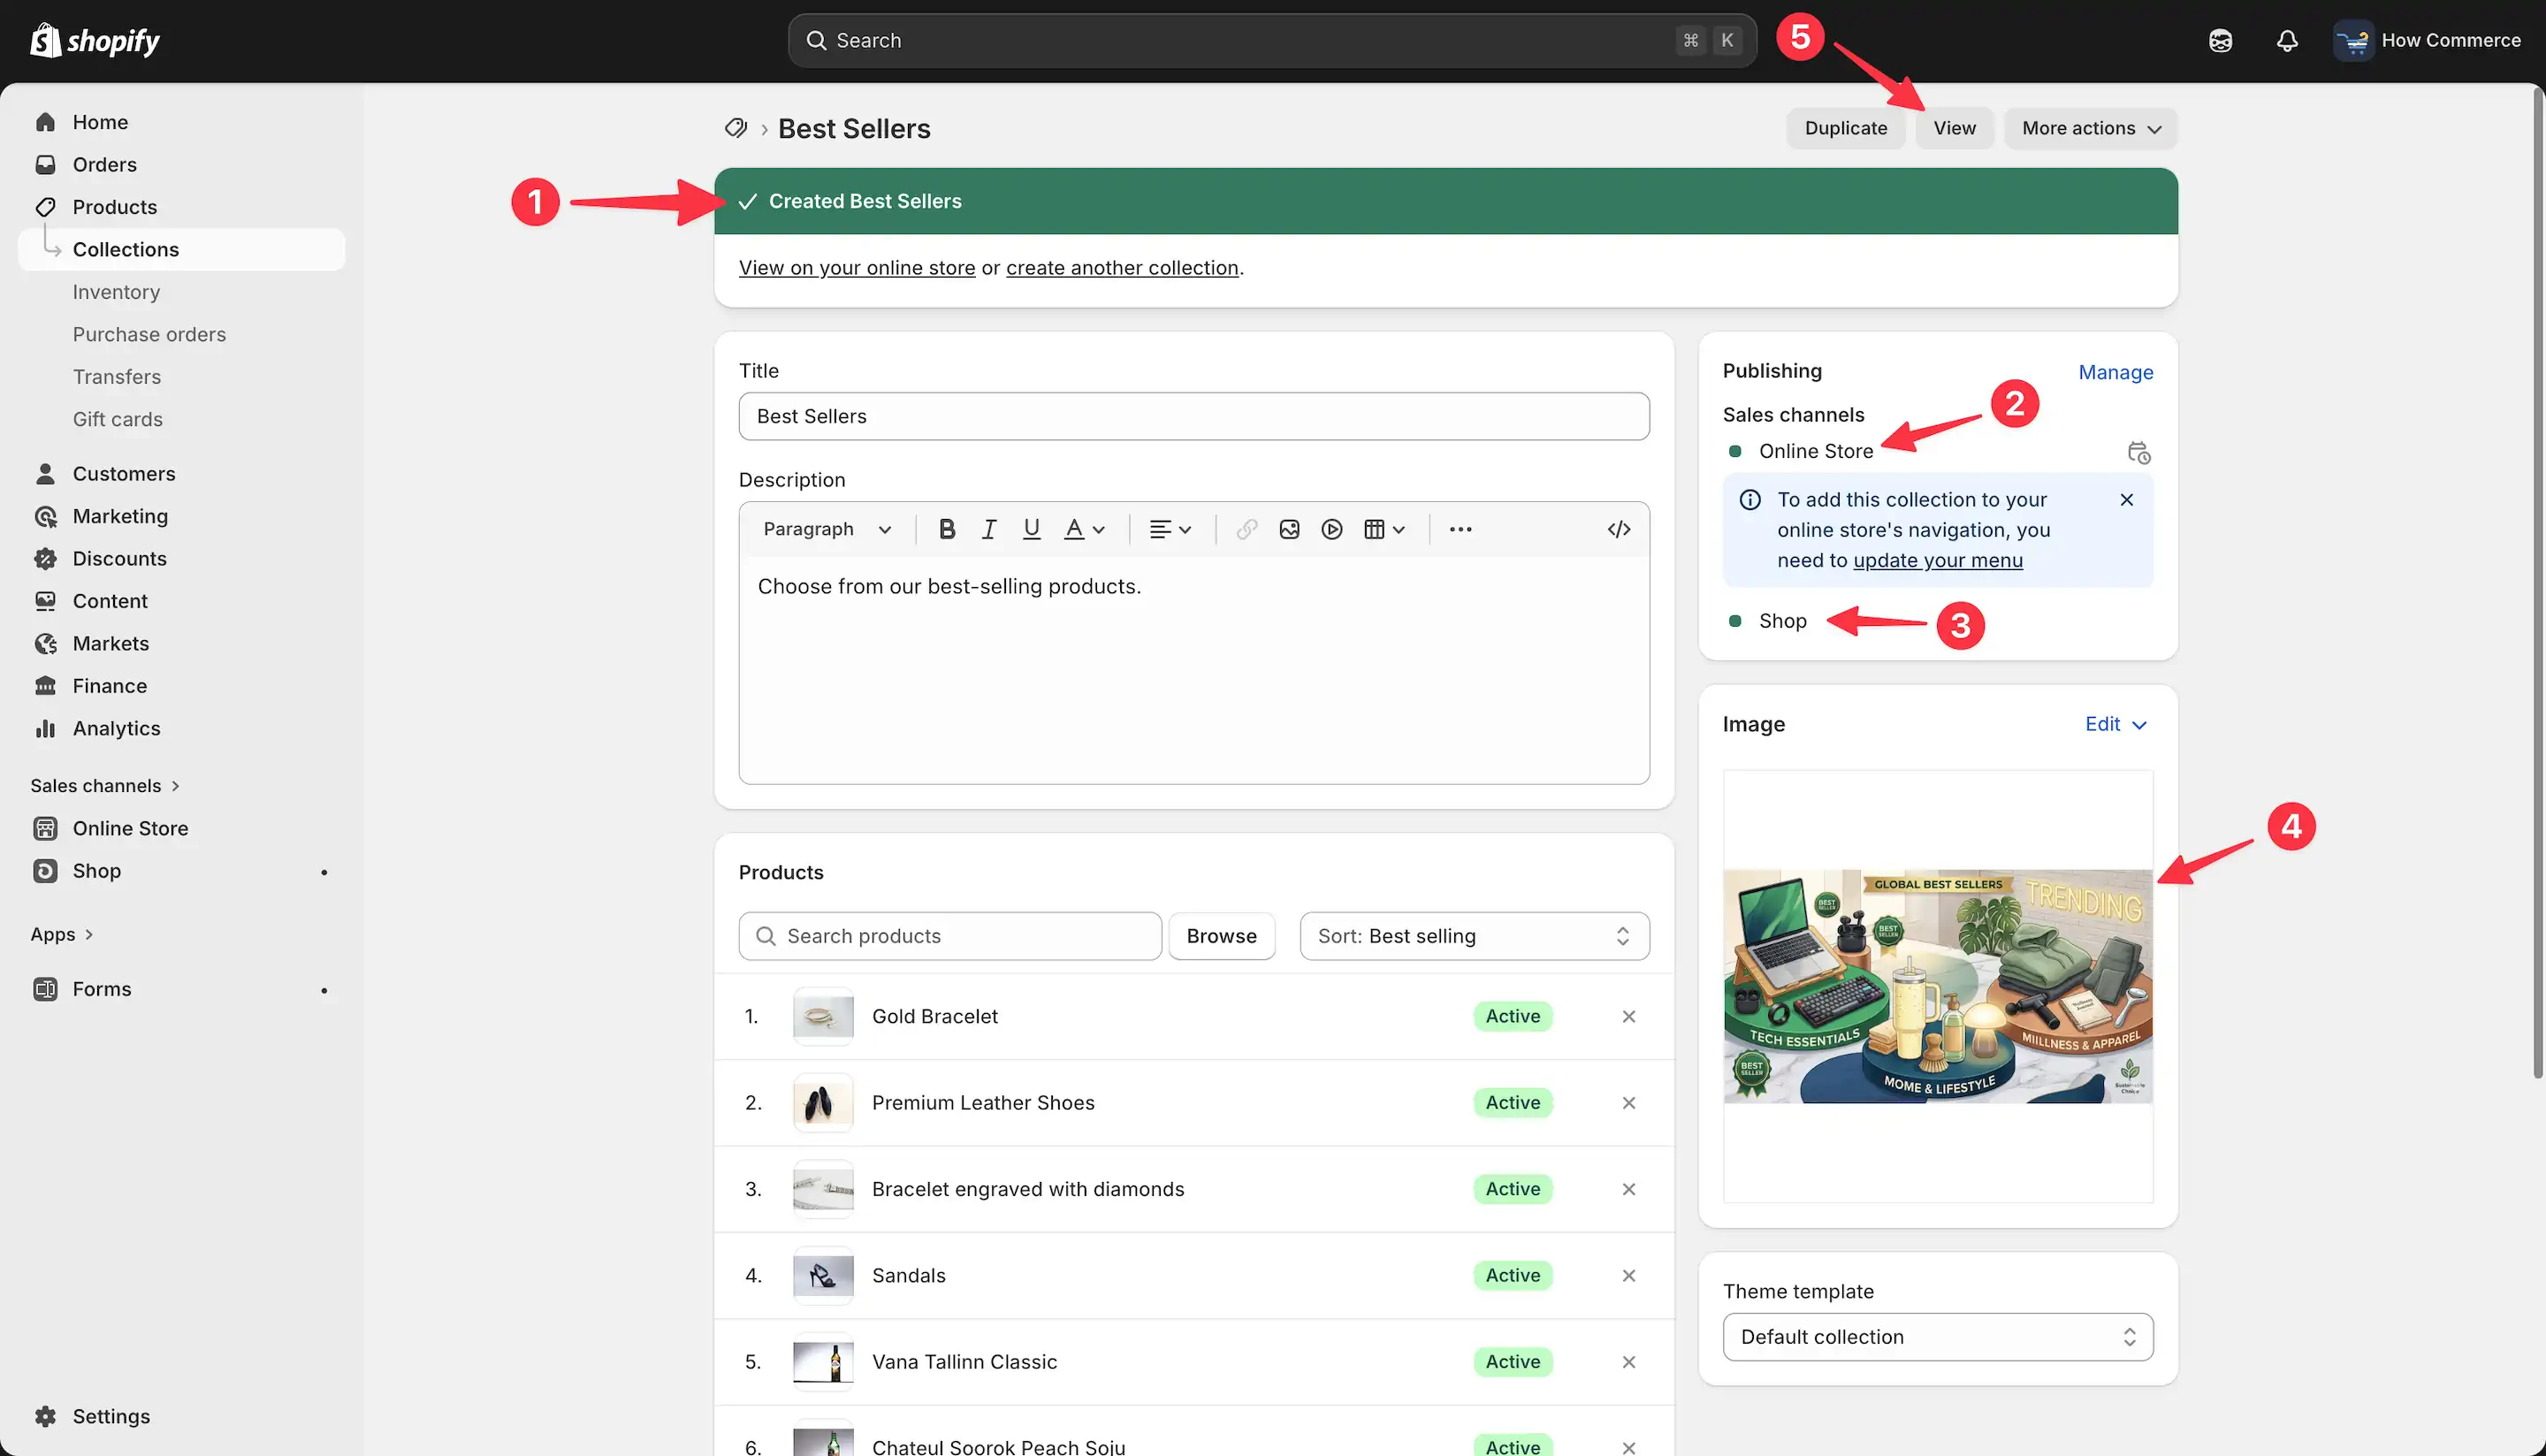Remove Bracelet engraved with diamonds from collection
Image resolution: width=2546 pixels, height=1456 pixels.
(x=1629, y=1188)
